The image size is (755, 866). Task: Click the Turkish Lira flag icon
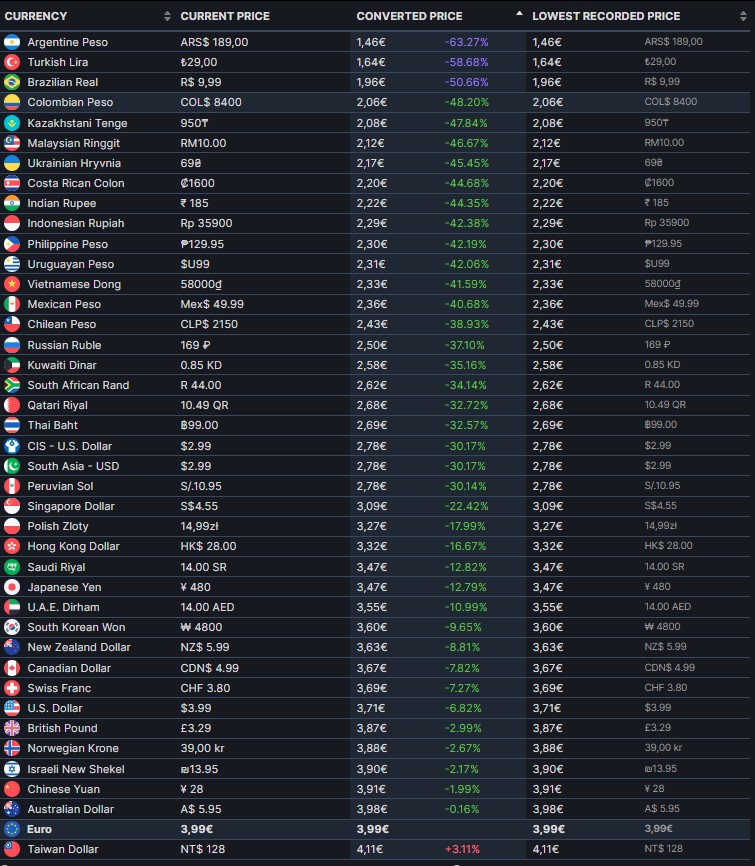pyautogui.click(x=12, y=62)
